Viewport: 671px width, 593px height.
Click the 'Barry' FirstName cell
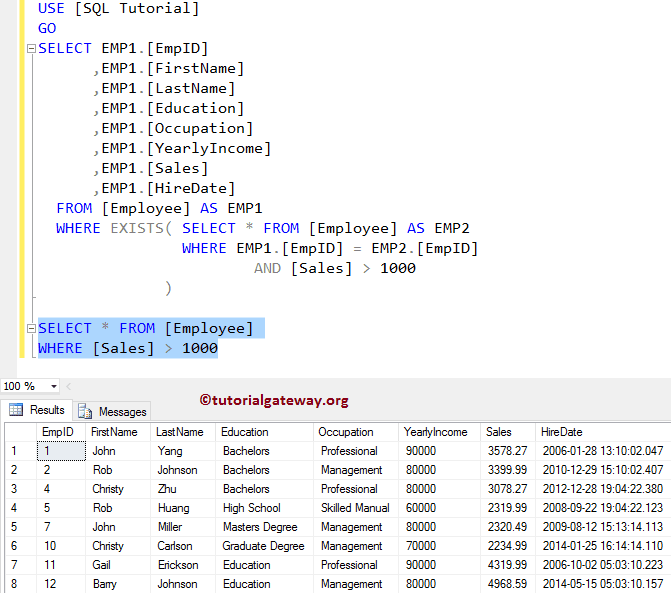click(x=118, y=584)
